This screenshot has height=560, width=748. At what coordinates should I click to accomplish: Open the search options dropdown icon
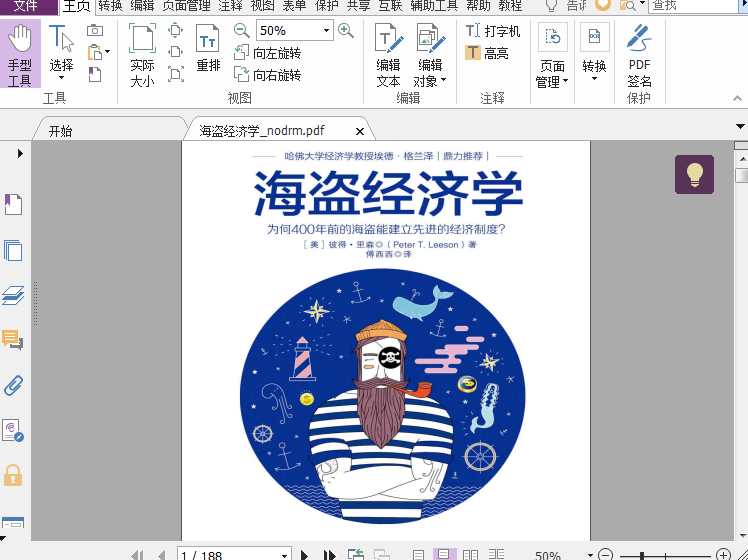point(632,6)
